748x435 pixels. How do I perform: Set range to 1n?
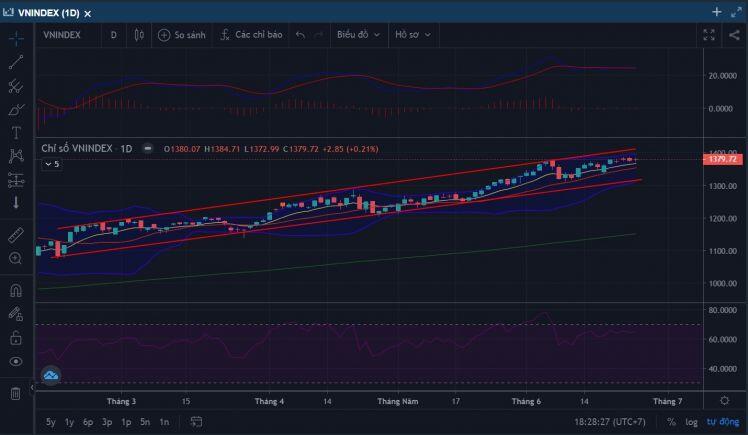[x=164, y=422]
